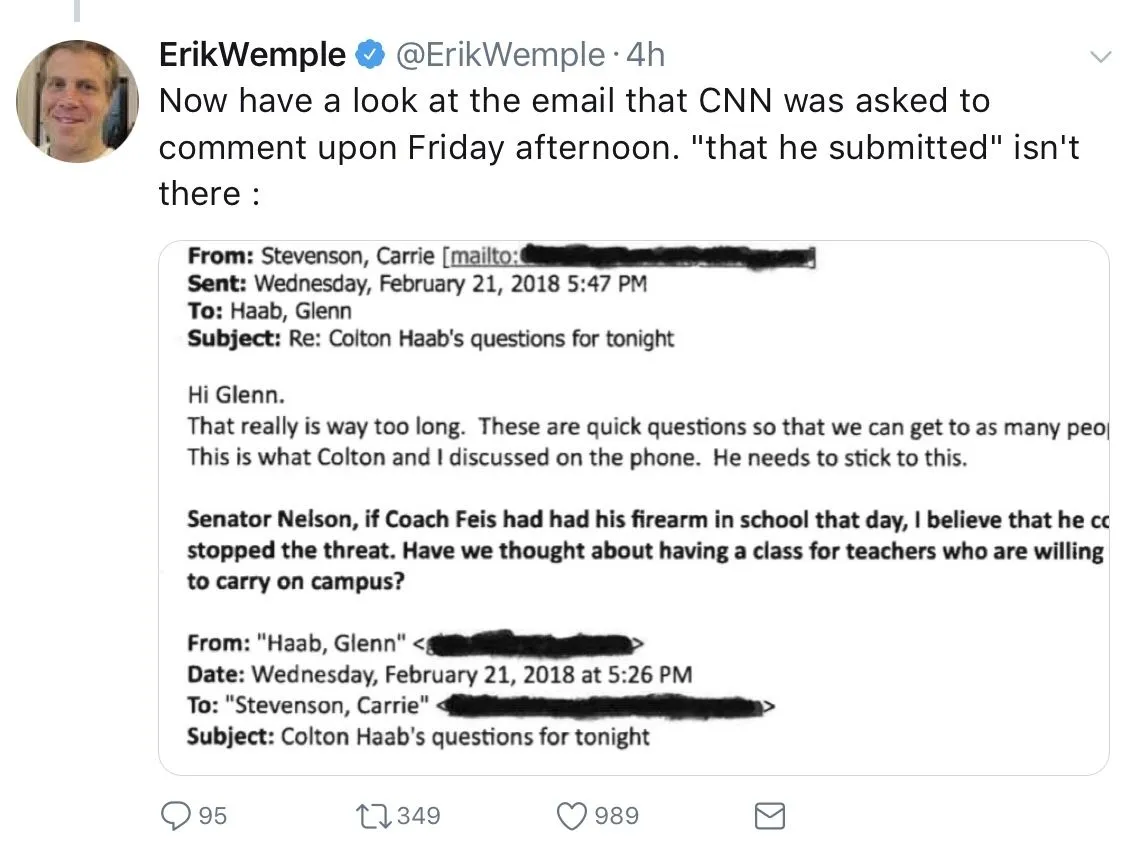Screen dimensions: 1132x852
Task: Expand the tweet options chevron menu
Action: [x=1100, y=57]
